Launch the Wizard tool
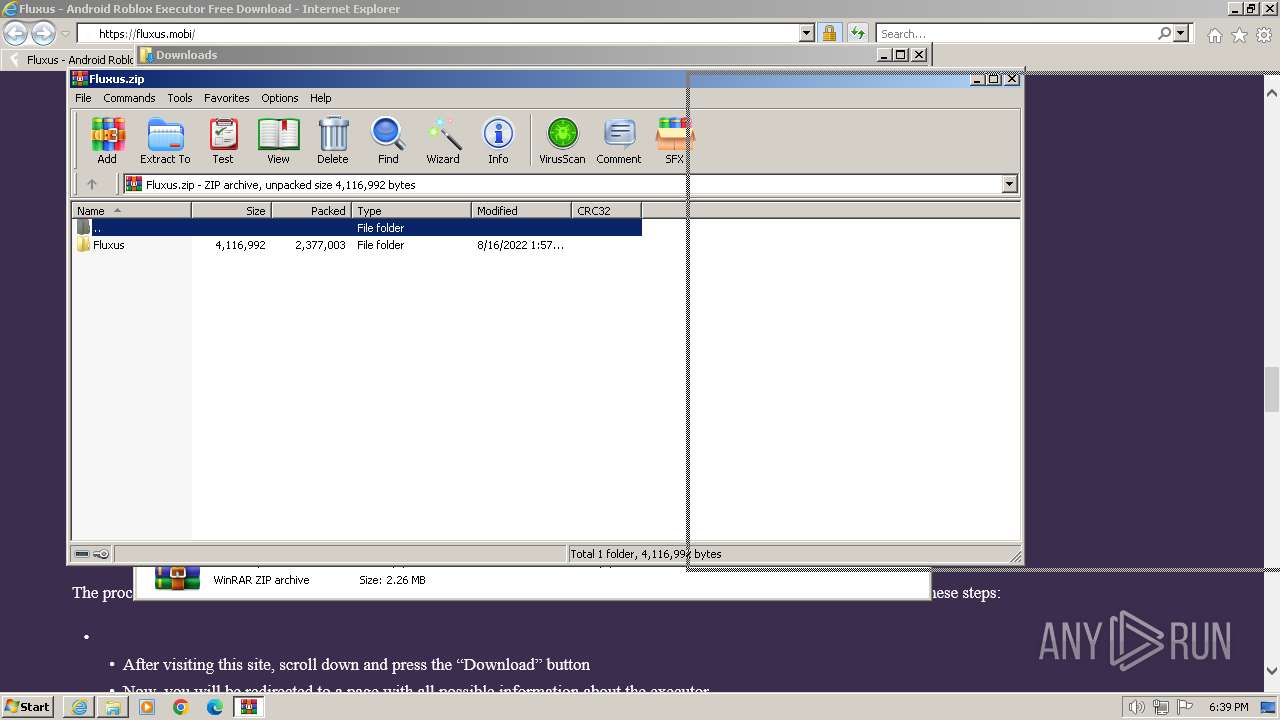 tap(443, 140)
